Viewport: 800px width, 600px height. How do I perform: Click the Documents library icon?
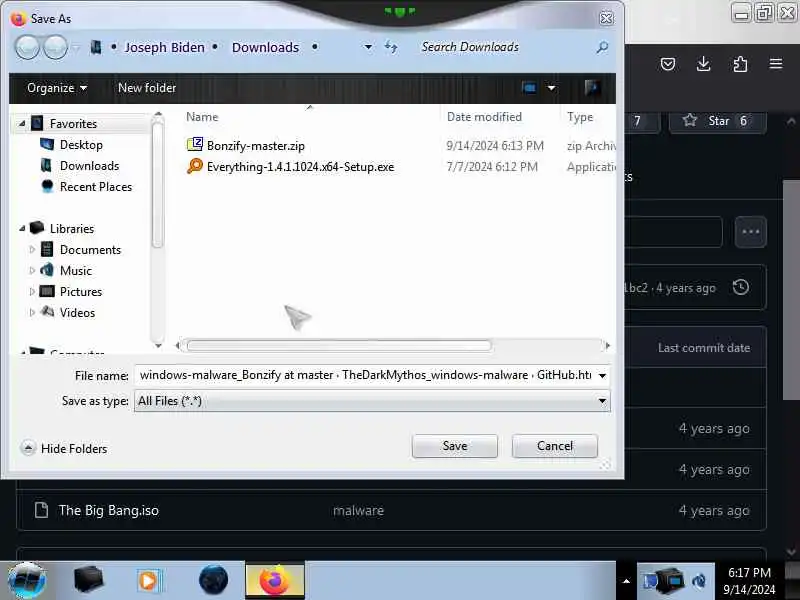pyautogui.click(x=47, y=249)
